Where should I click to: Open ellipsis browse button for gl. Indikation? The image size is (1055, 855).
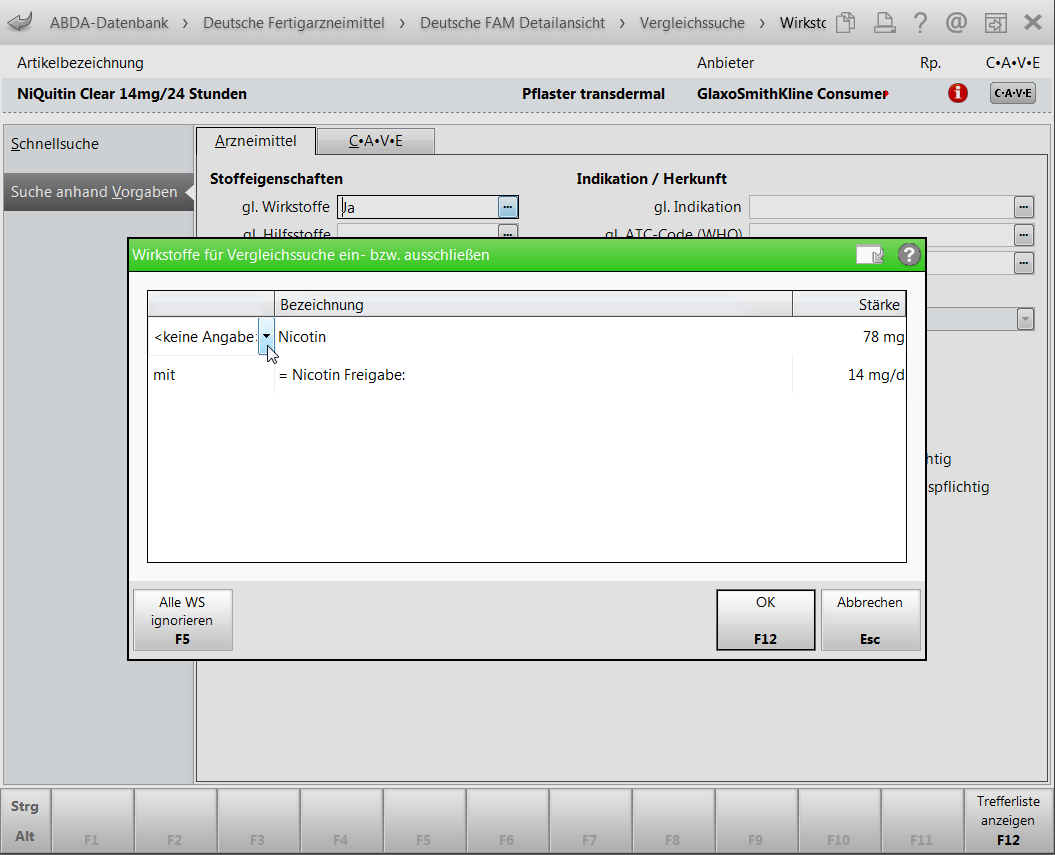[1023, 207]
